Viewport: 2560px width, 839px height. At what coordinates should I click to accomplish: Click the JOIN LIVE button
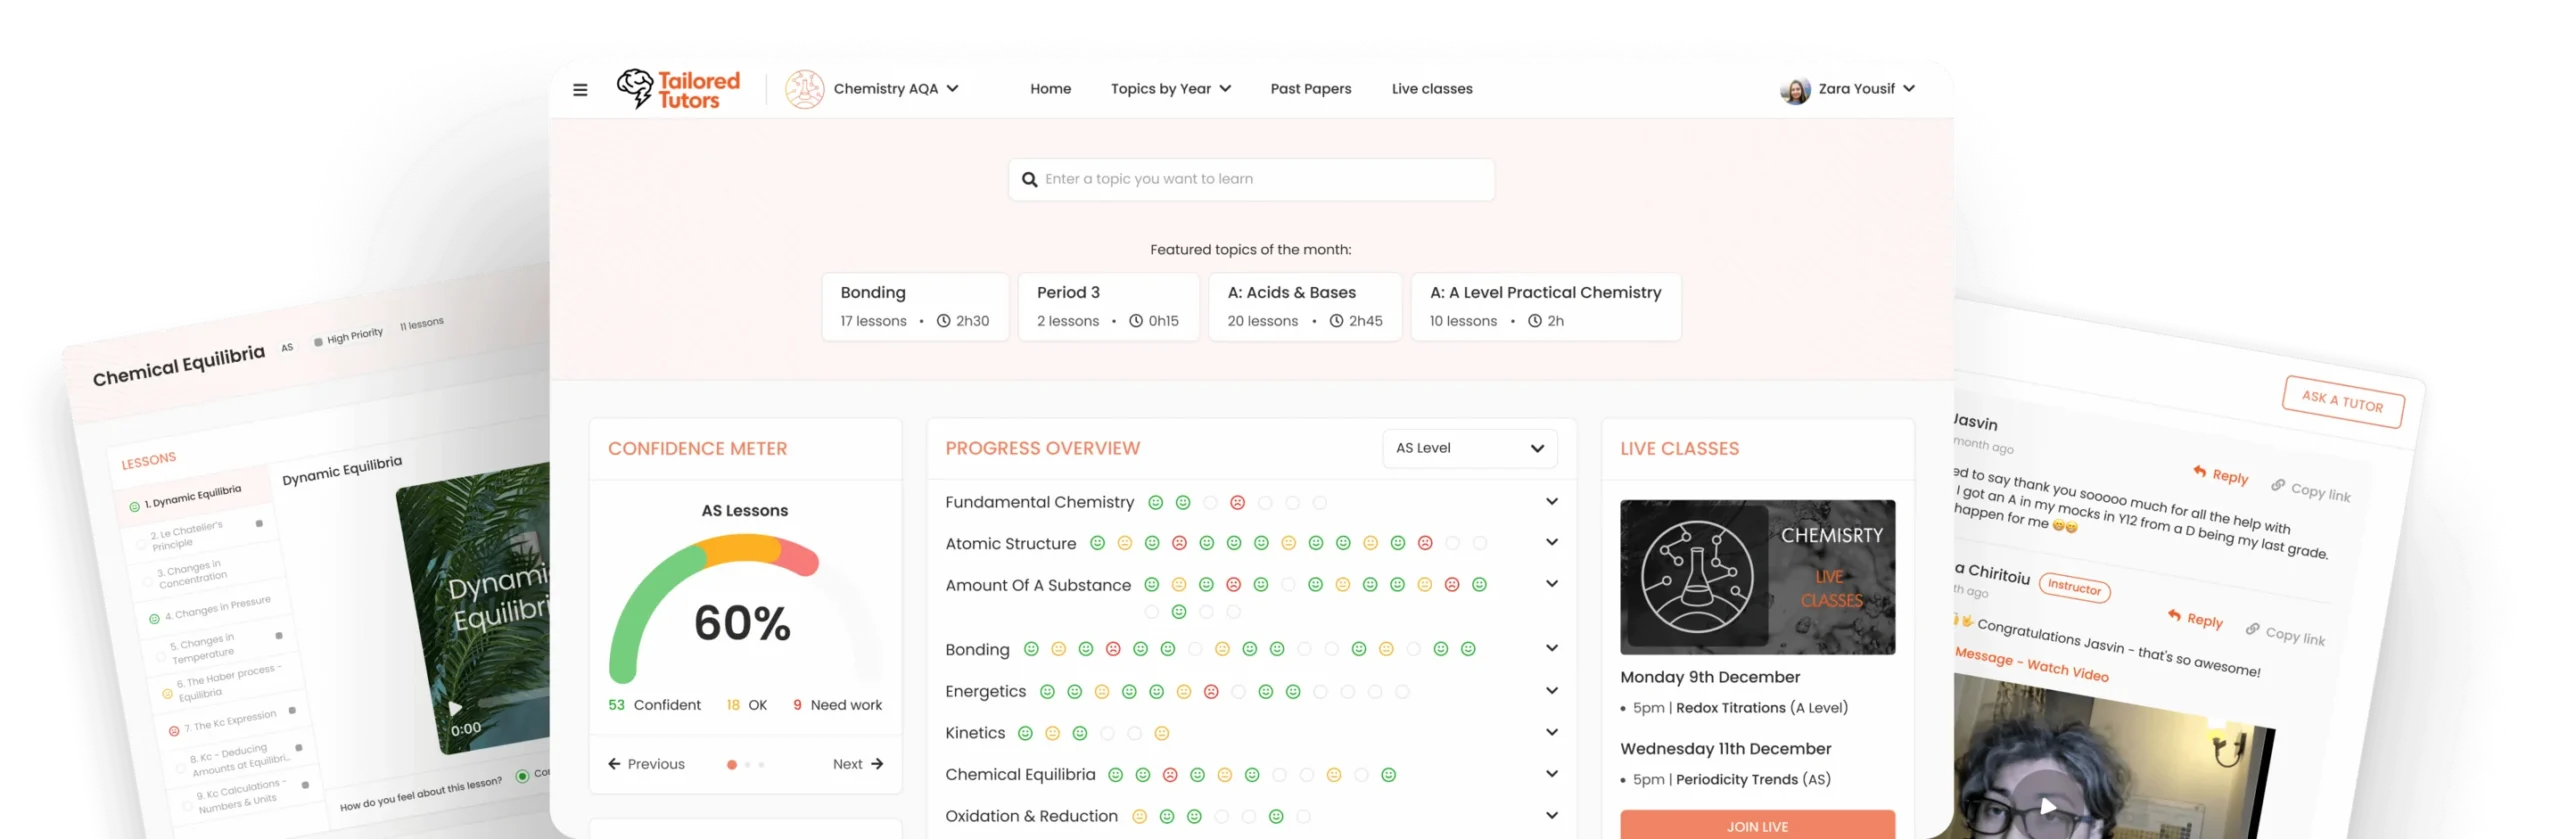click(x=1757, y=825)
